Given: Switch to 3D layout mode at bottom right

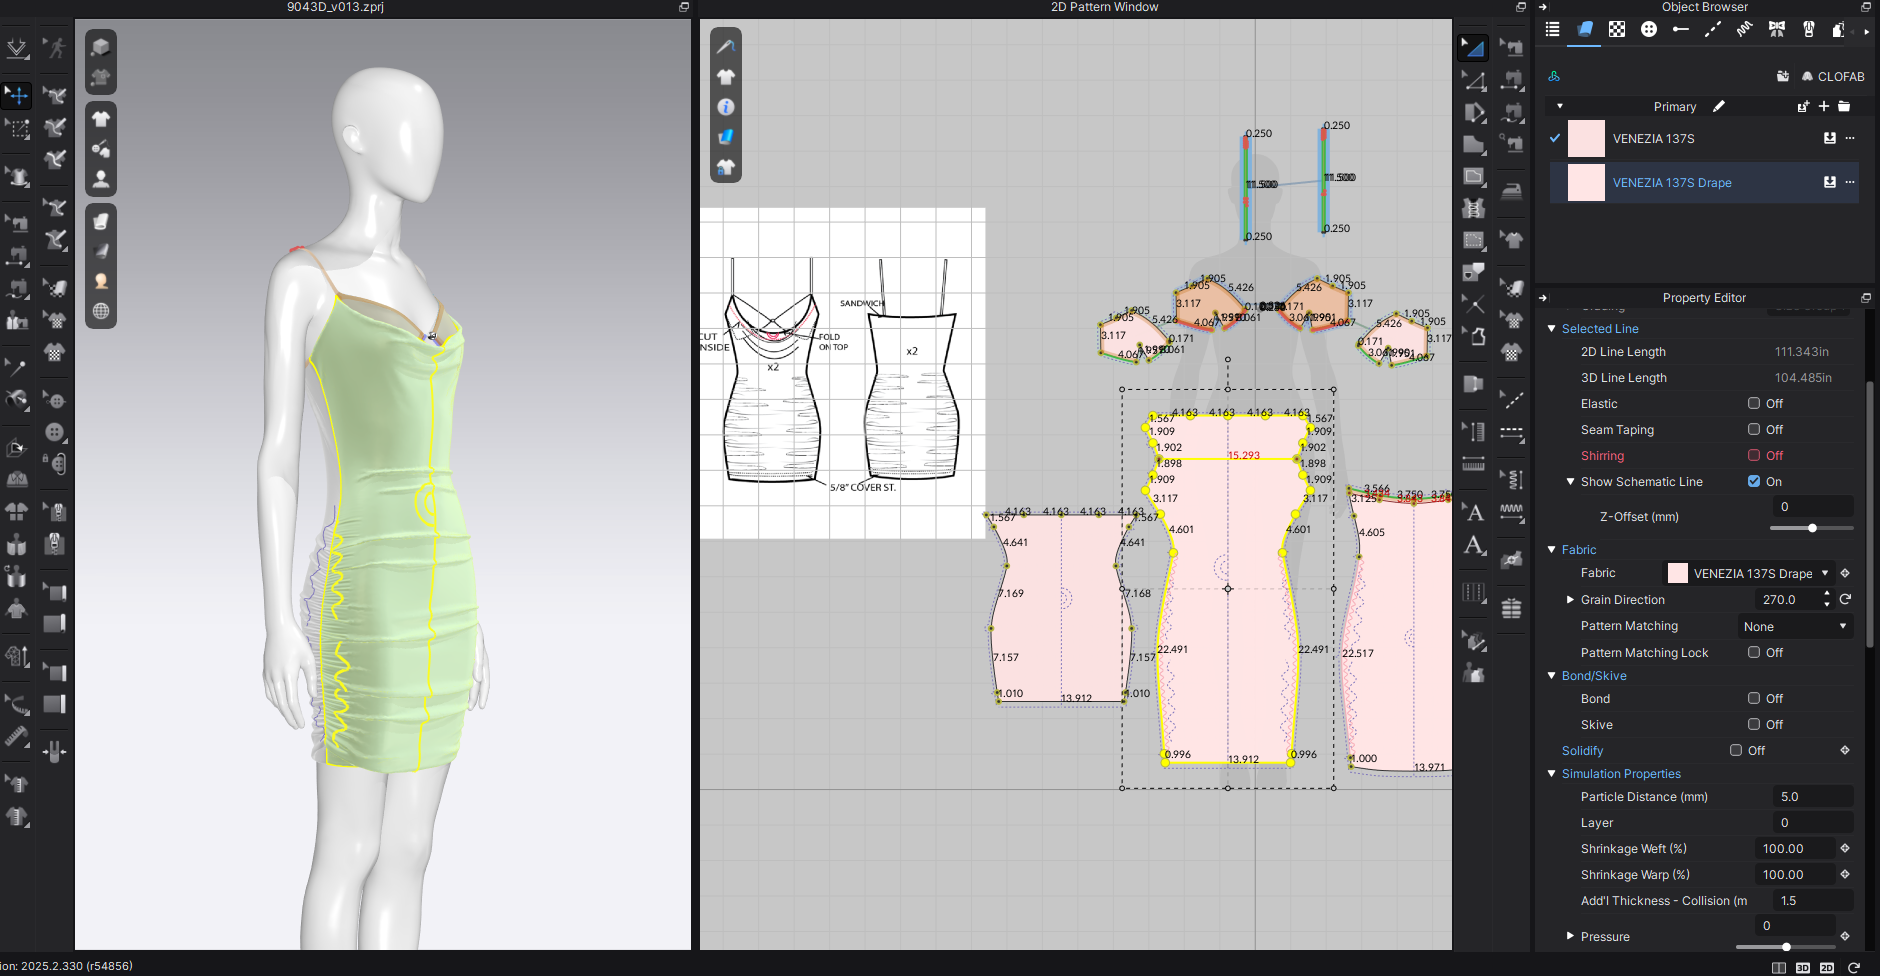Looking at the screenshot, I should point(1803,968).
